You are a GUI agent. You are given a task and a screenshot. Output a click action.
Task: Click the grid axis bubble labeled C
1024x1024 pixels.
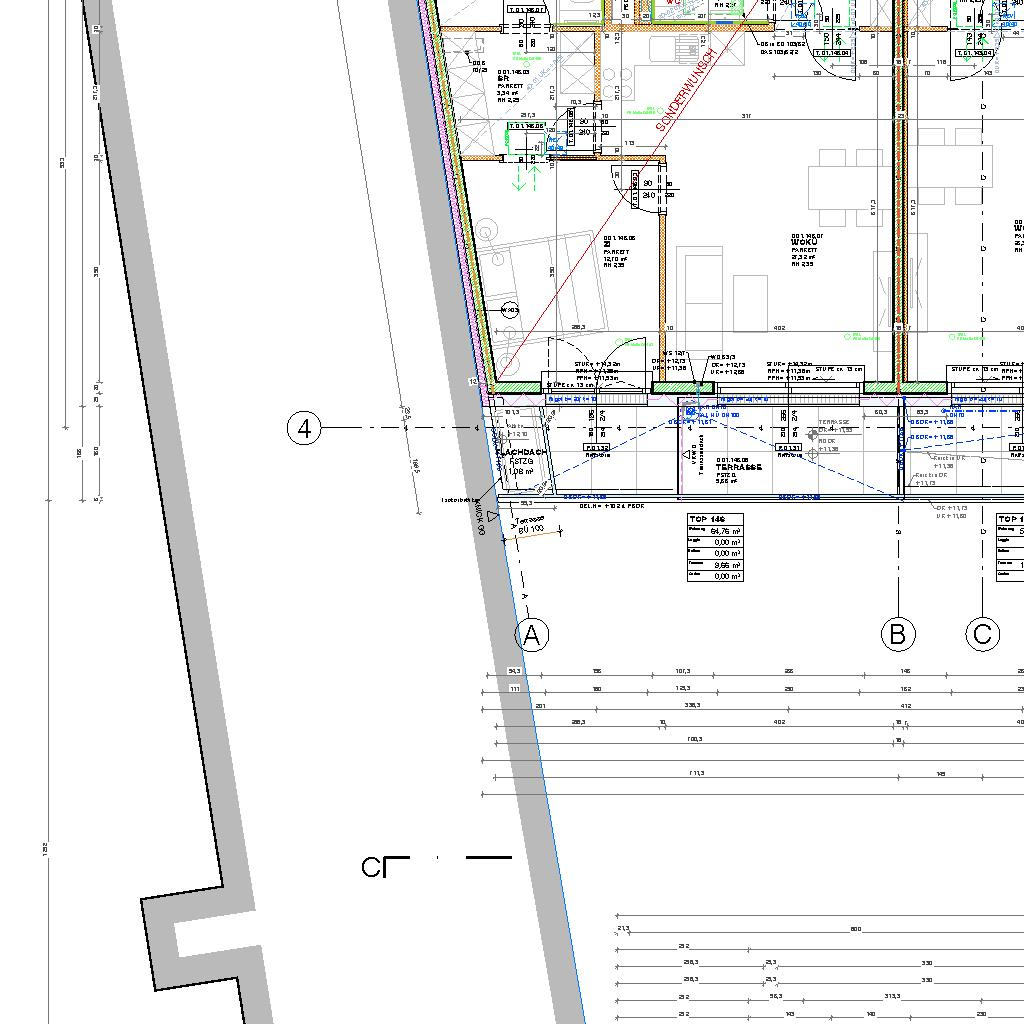point(982,634)
